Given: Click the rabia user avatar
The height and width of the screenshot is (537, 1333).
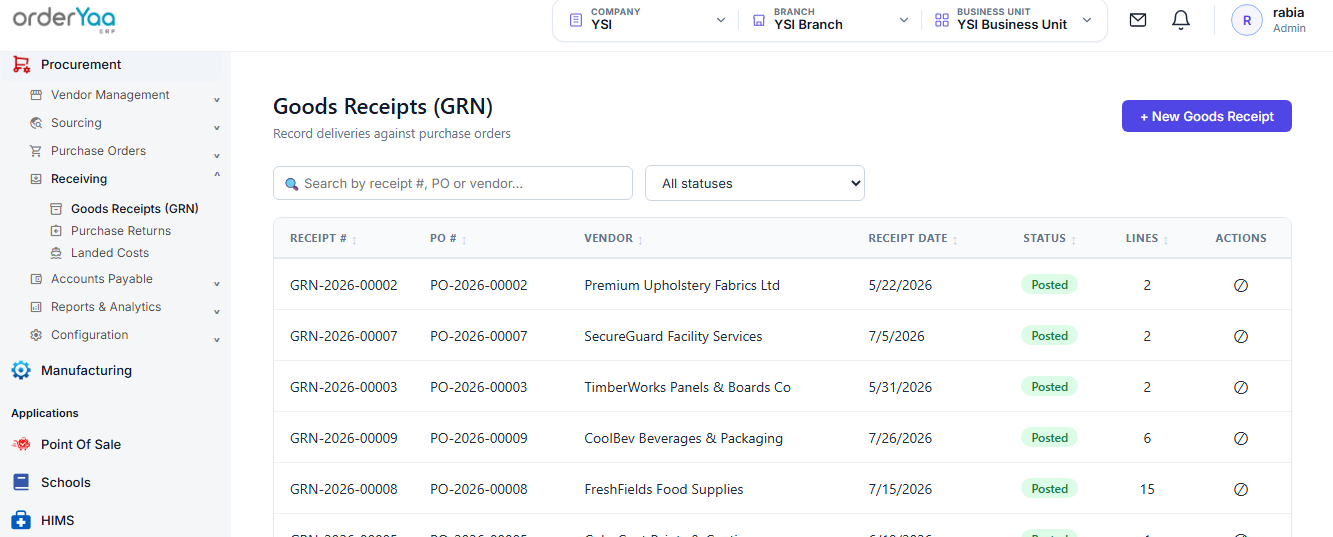Looking at the screenshot, I should pos(1247,20).
